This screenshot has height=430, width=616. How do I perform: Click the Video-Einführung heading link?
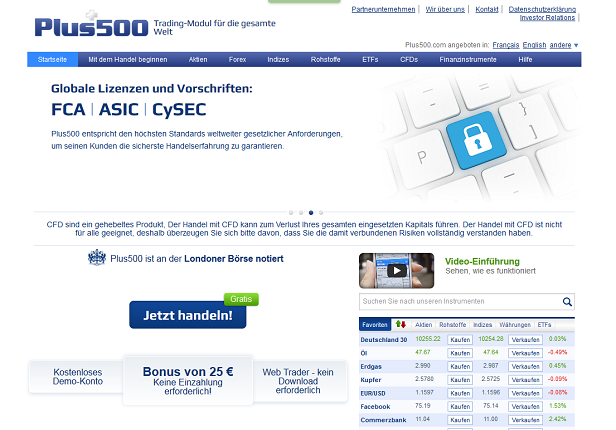point(482,262)
